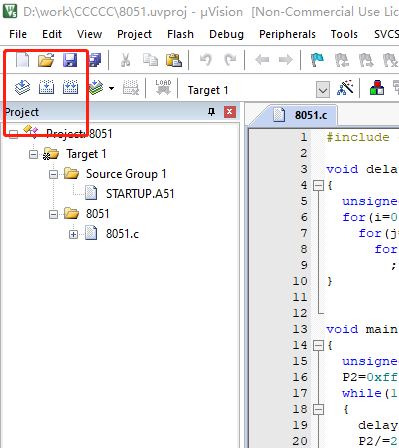Paste from clipboard using Paste icon
The height and width of the screenshot is (448, 399).
pos(174,60)
